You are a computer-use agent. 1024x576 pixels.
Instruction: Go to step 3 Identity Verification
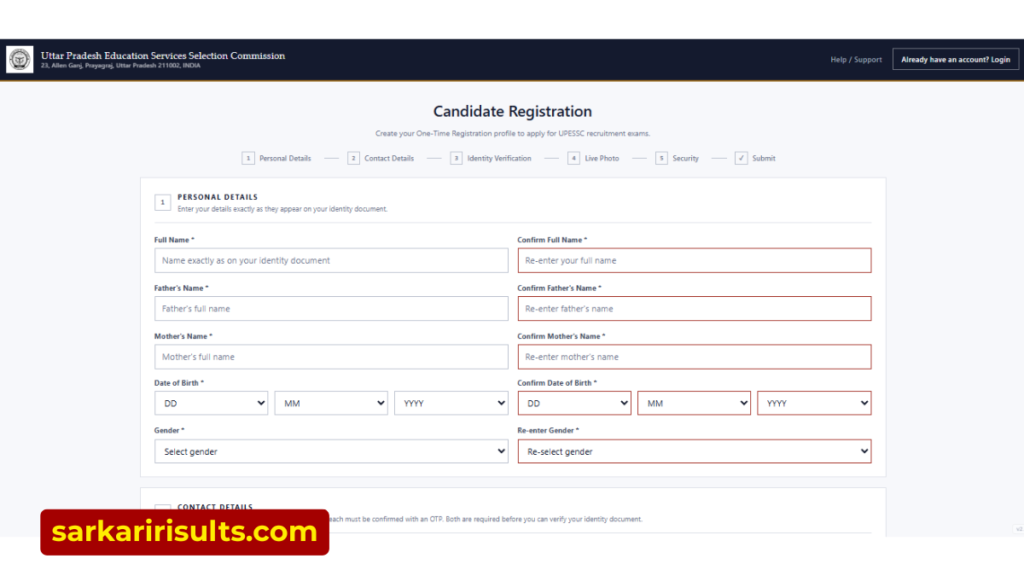(490, 158)
